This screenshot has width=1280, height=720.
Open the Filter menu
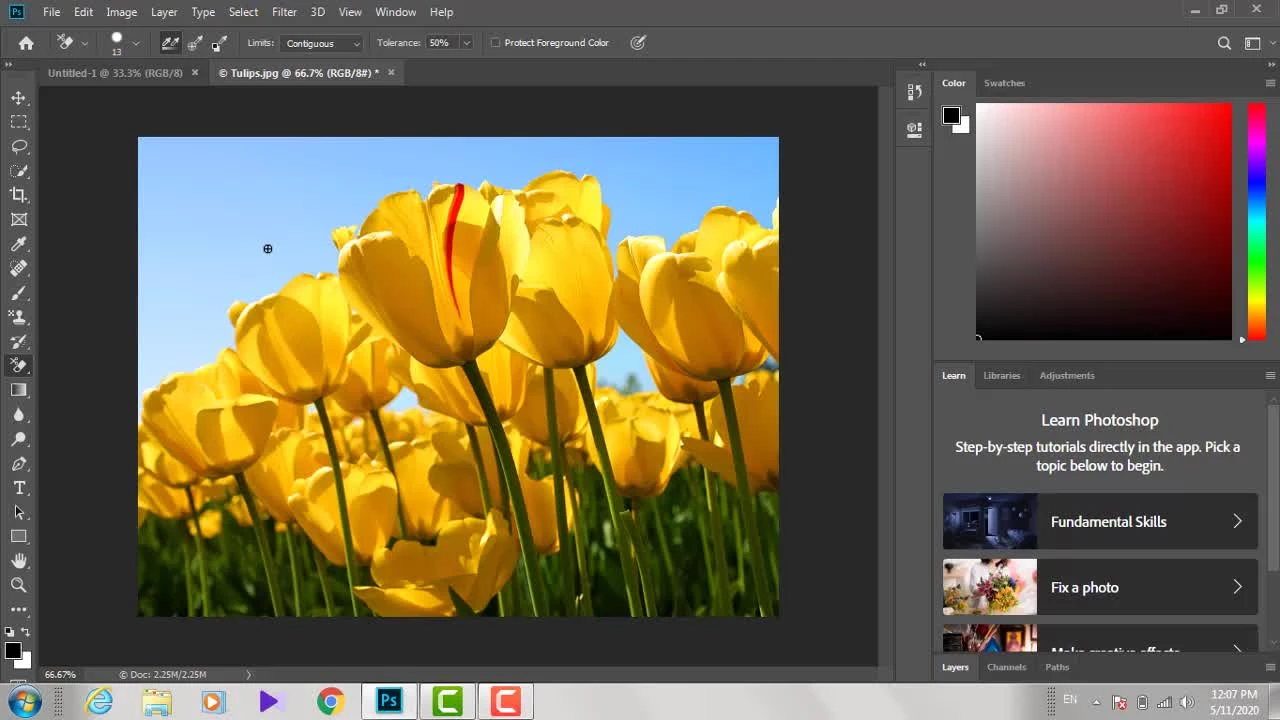[x=284, y=12]
